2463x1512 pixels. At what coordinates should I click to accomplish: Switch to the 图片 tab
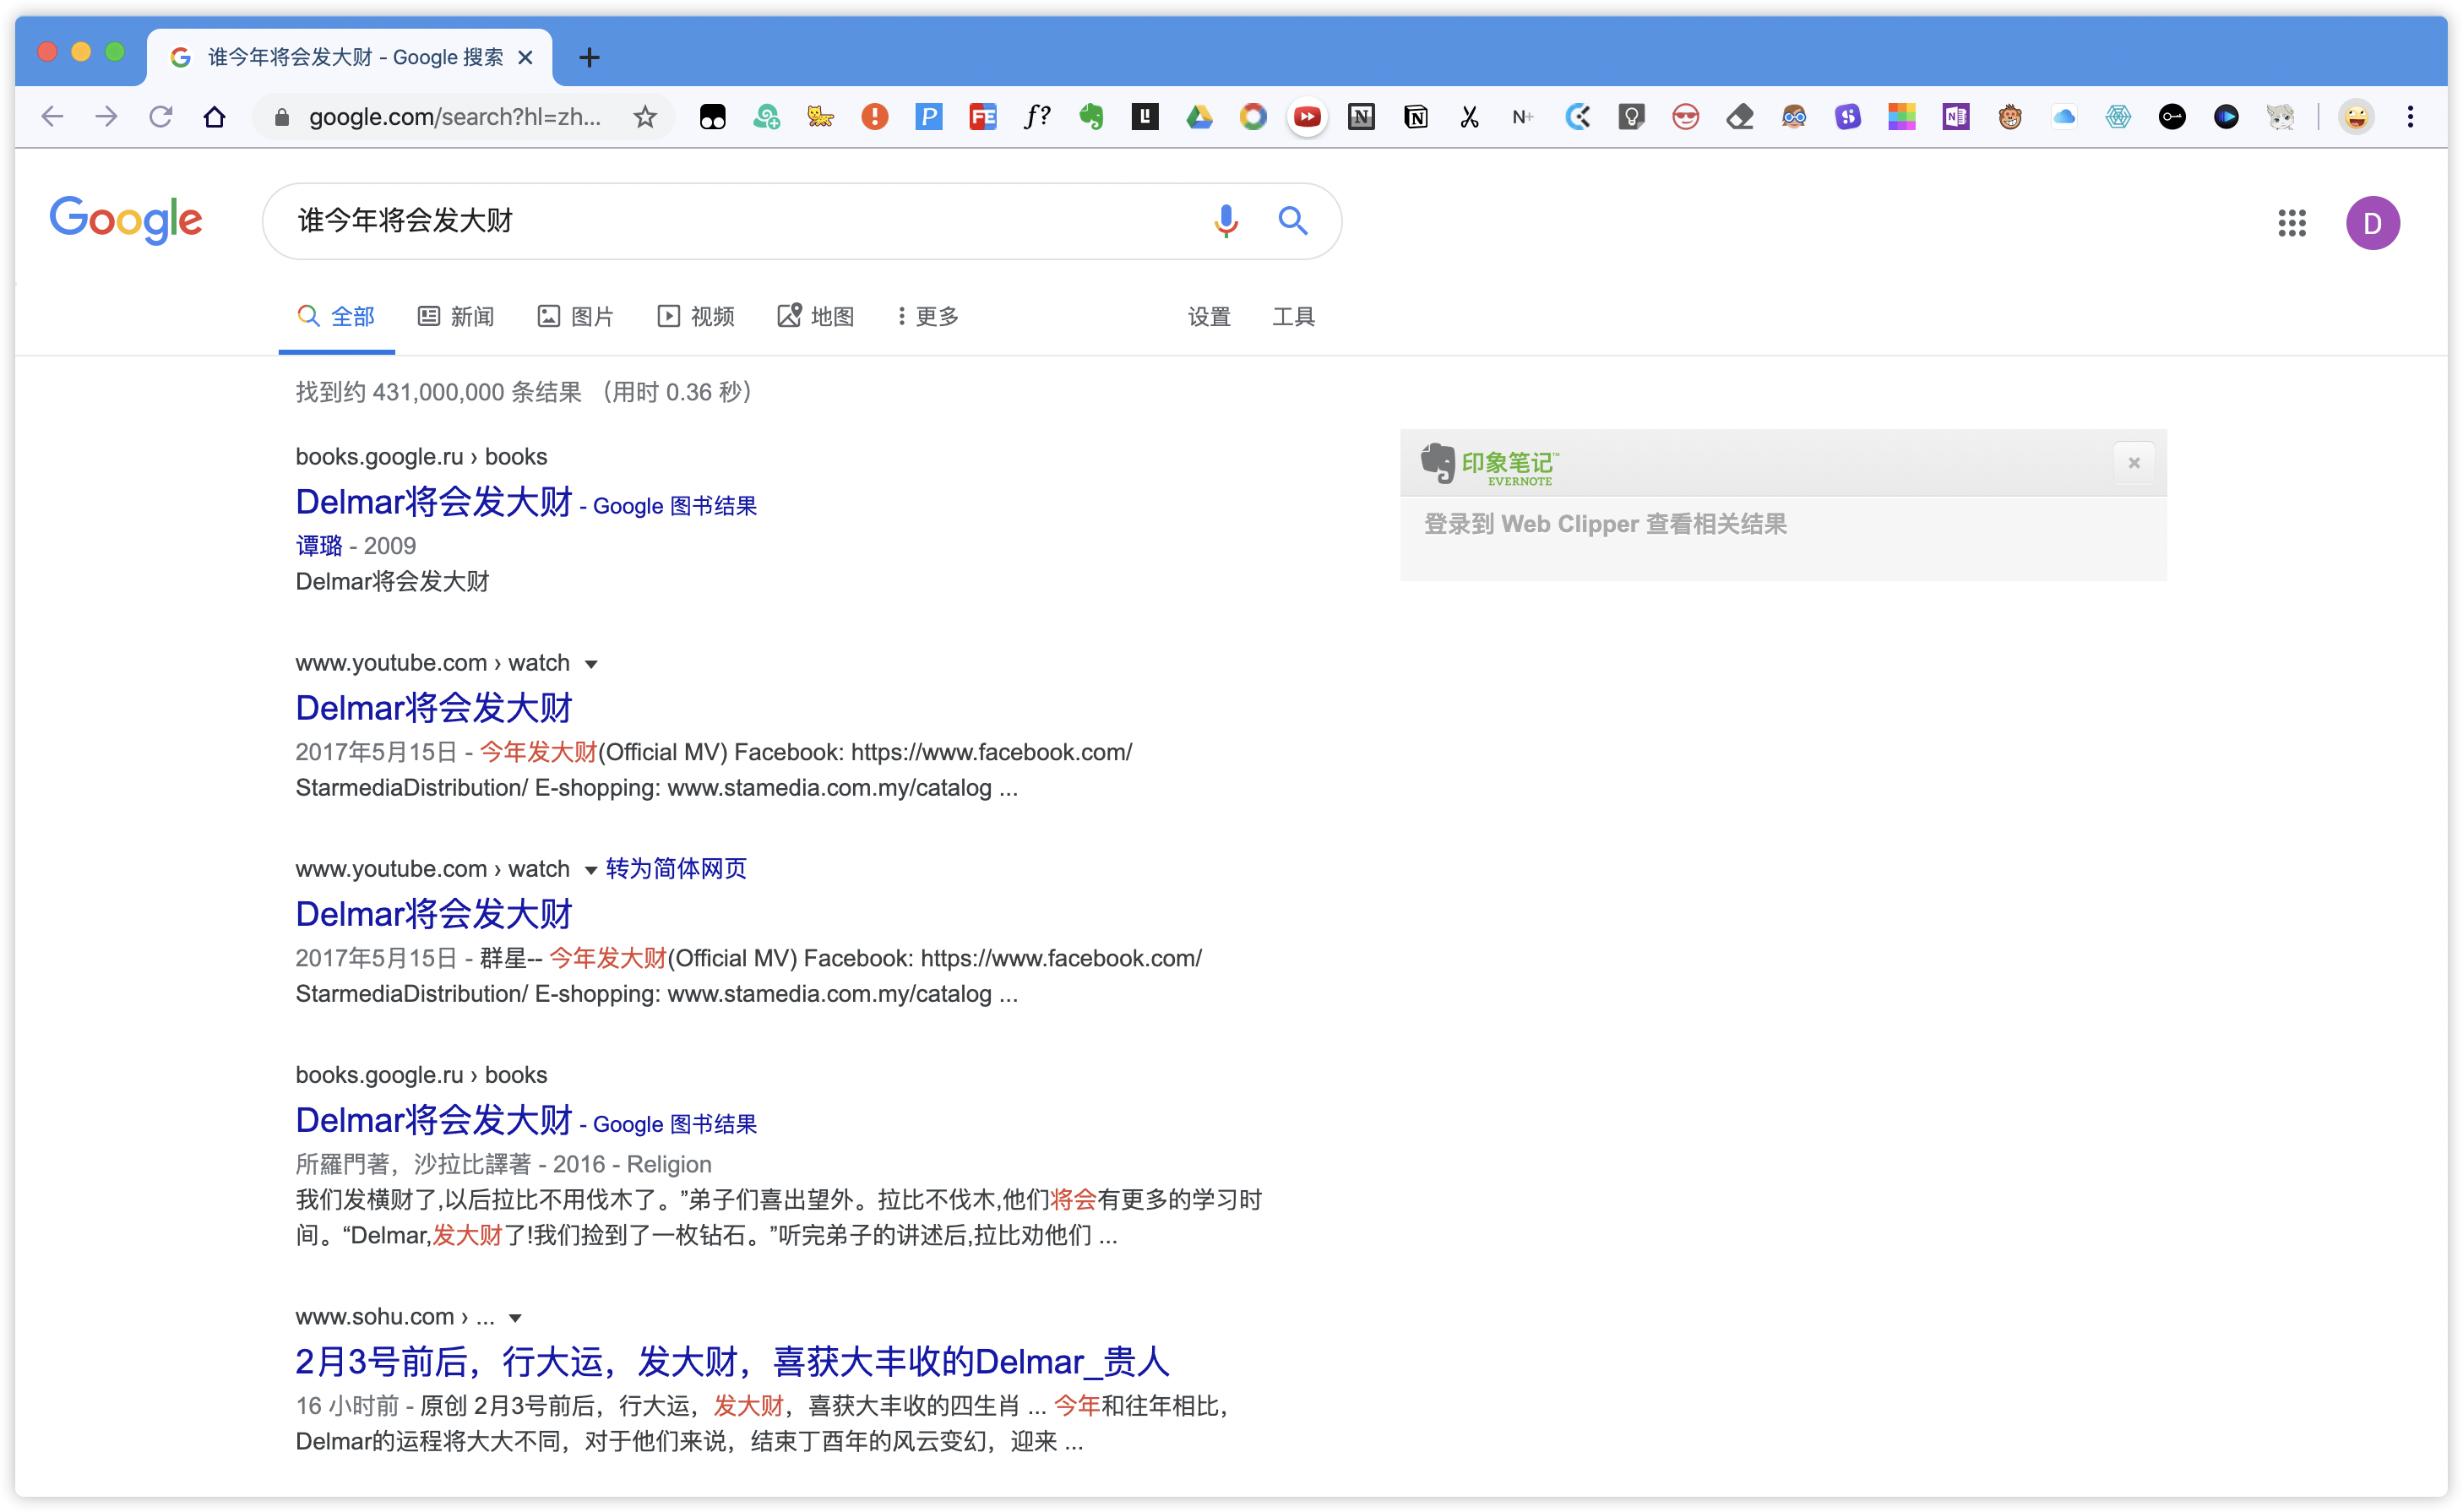576,316
